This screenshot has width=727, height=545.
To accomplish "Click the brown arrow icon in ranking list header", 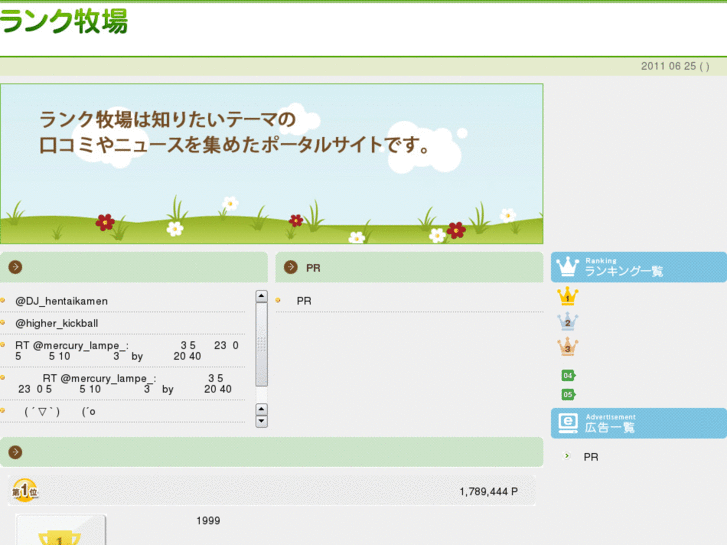I will click(x=15, y=452).
